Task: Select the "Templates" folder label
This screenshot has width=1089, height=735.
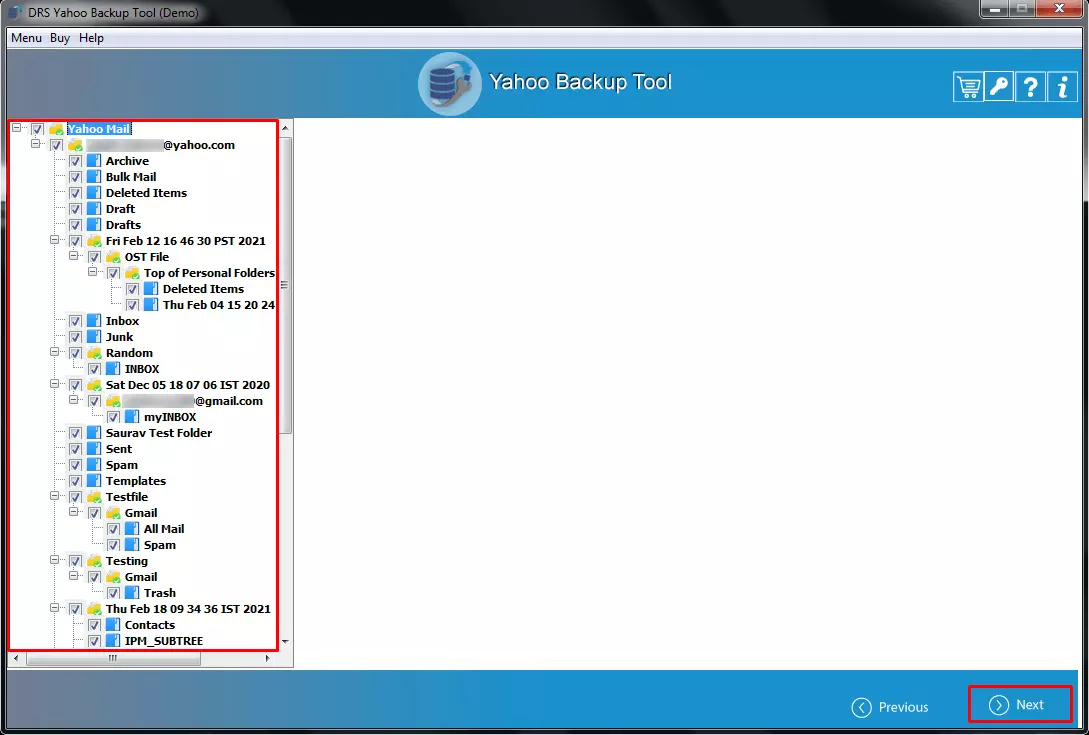Action: tap(135, 481)
